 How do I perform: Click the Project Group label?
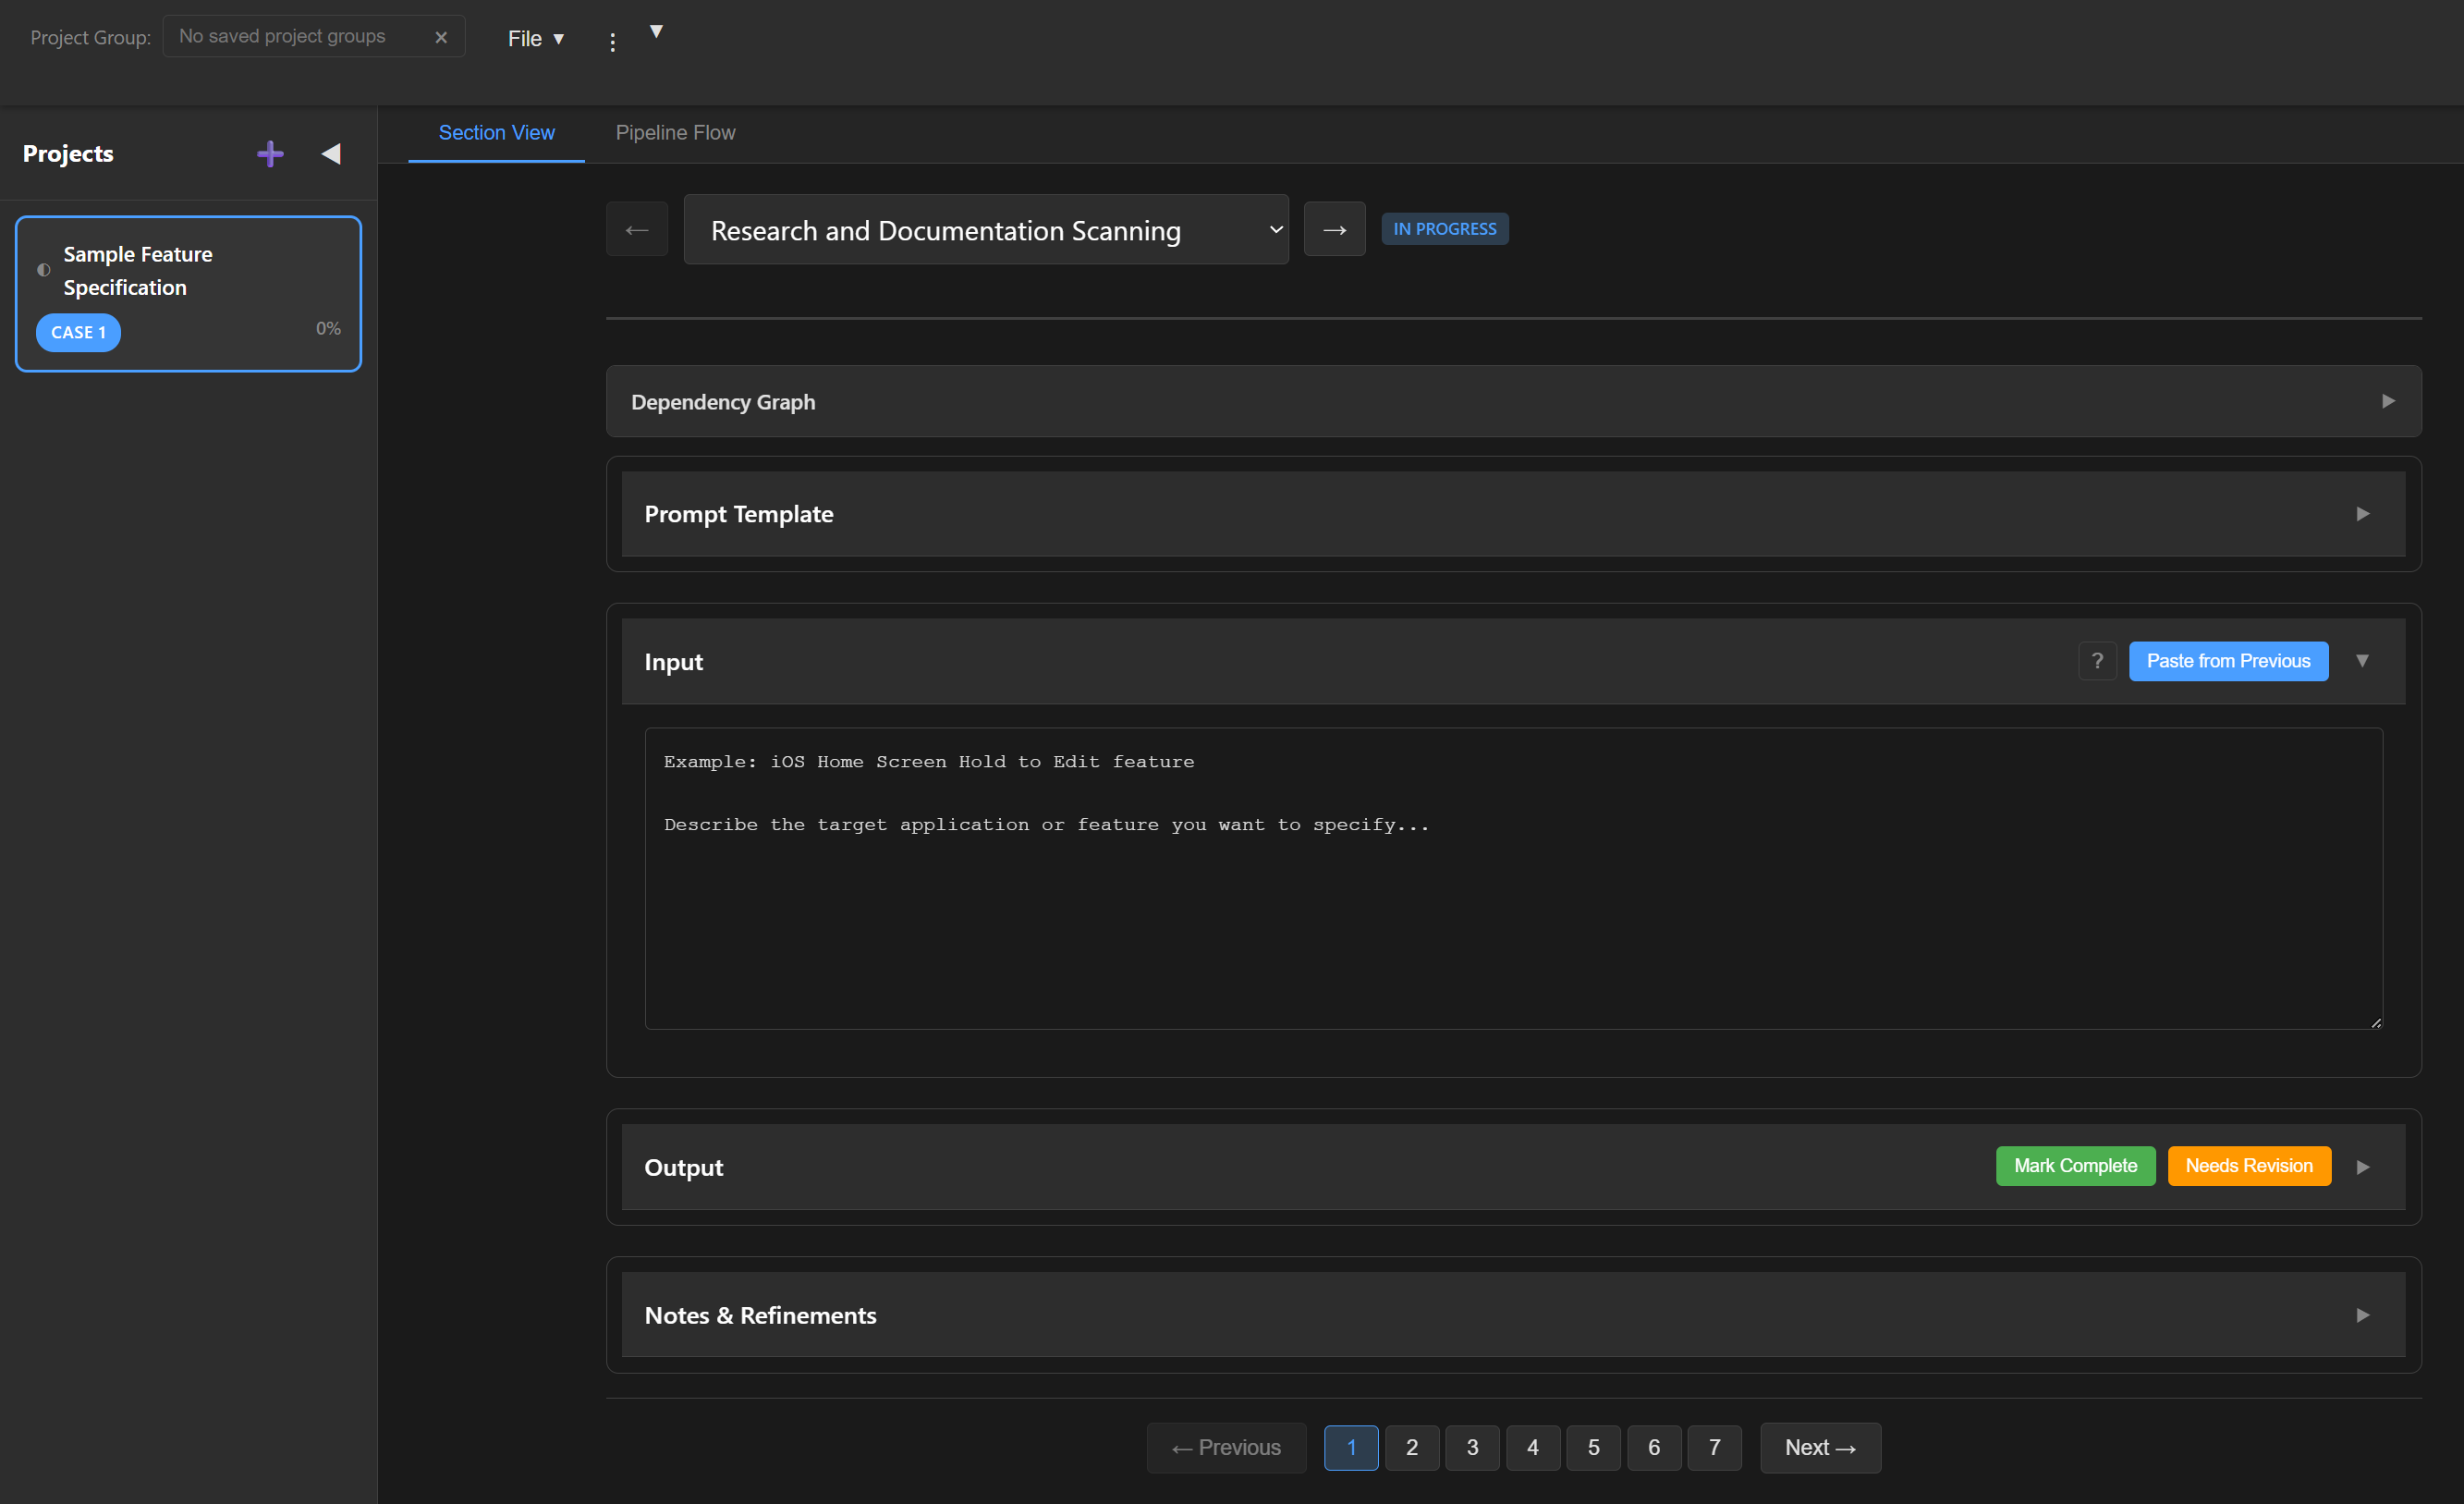coord(90,37)
